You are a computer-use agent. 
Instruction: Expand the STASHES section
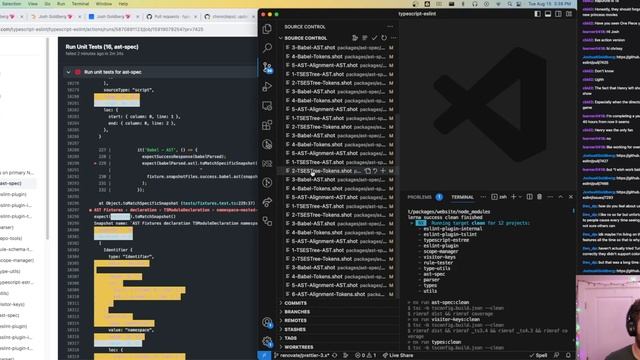(295, 329)
